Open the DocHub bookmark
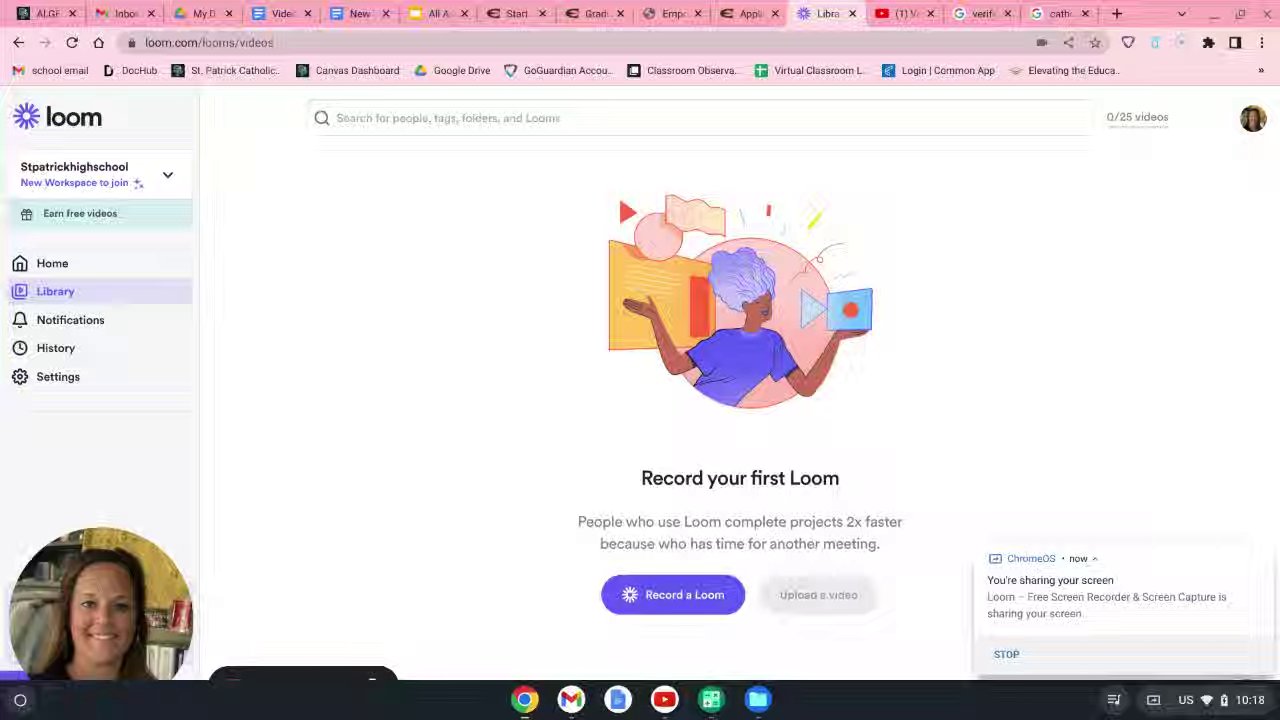Screen dimensions: 1280x720 click(130, 71)
